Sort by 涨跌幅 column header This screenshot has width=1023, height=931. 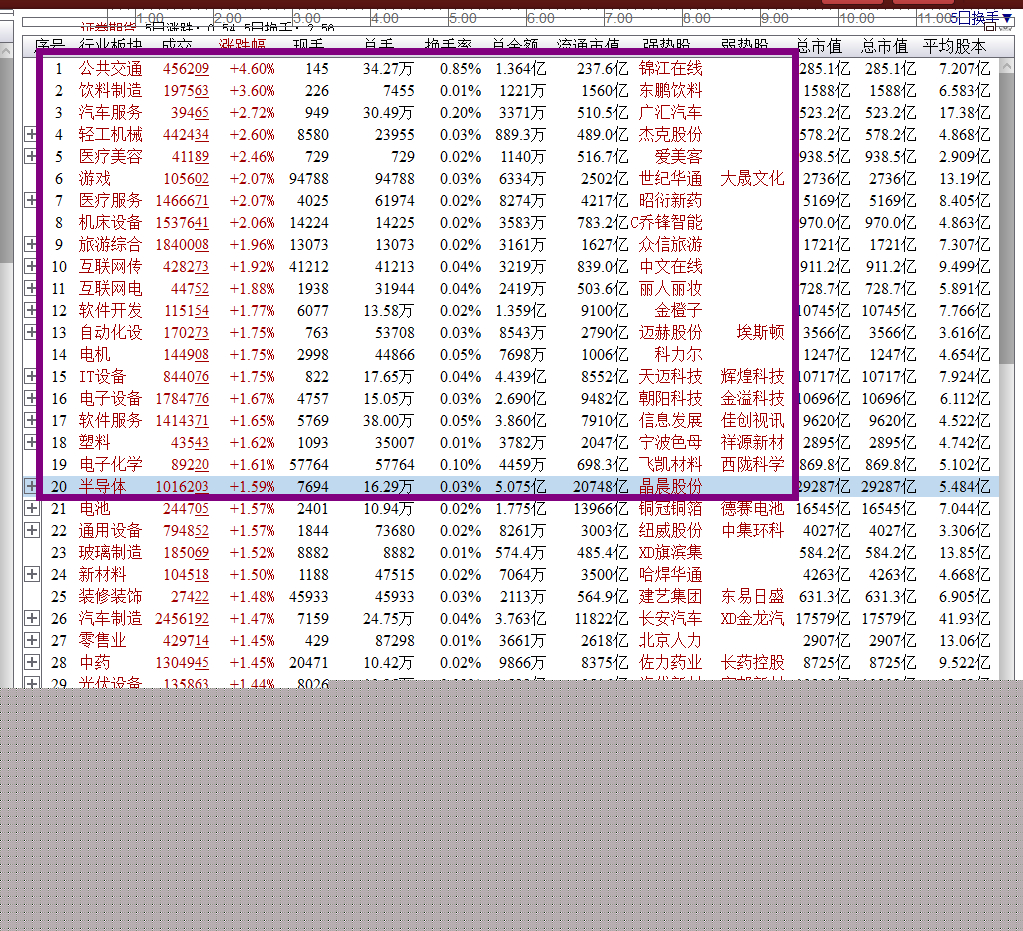[x=242, y=46]
